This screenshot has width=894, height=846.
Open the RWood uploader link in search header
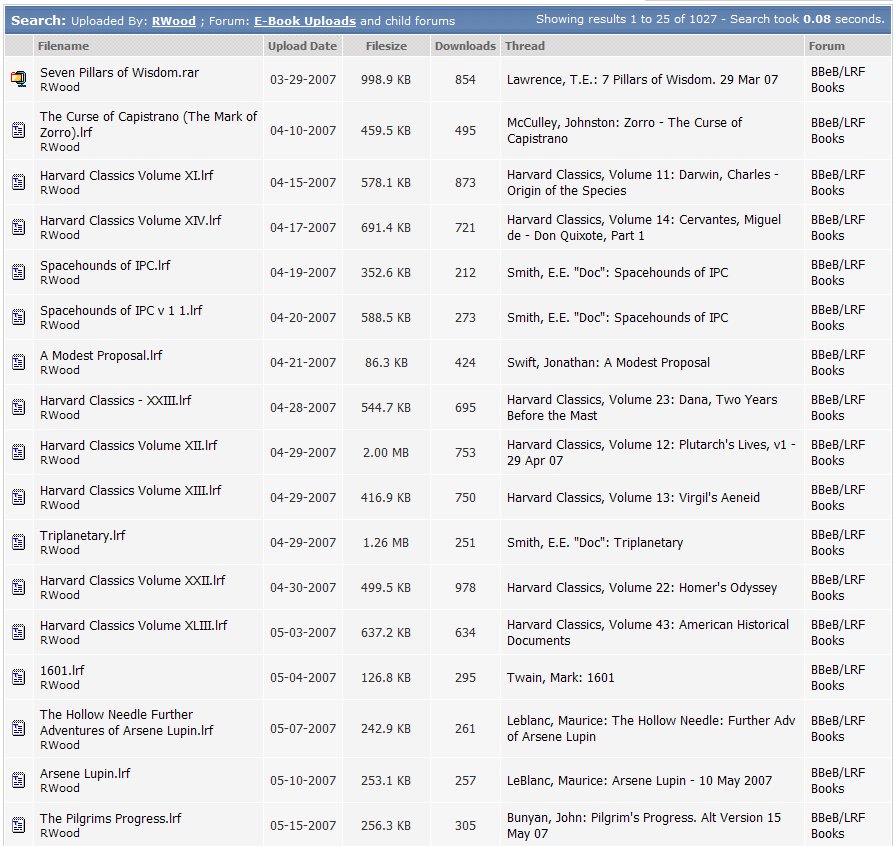pyautogui.click(x=173, y=21)
